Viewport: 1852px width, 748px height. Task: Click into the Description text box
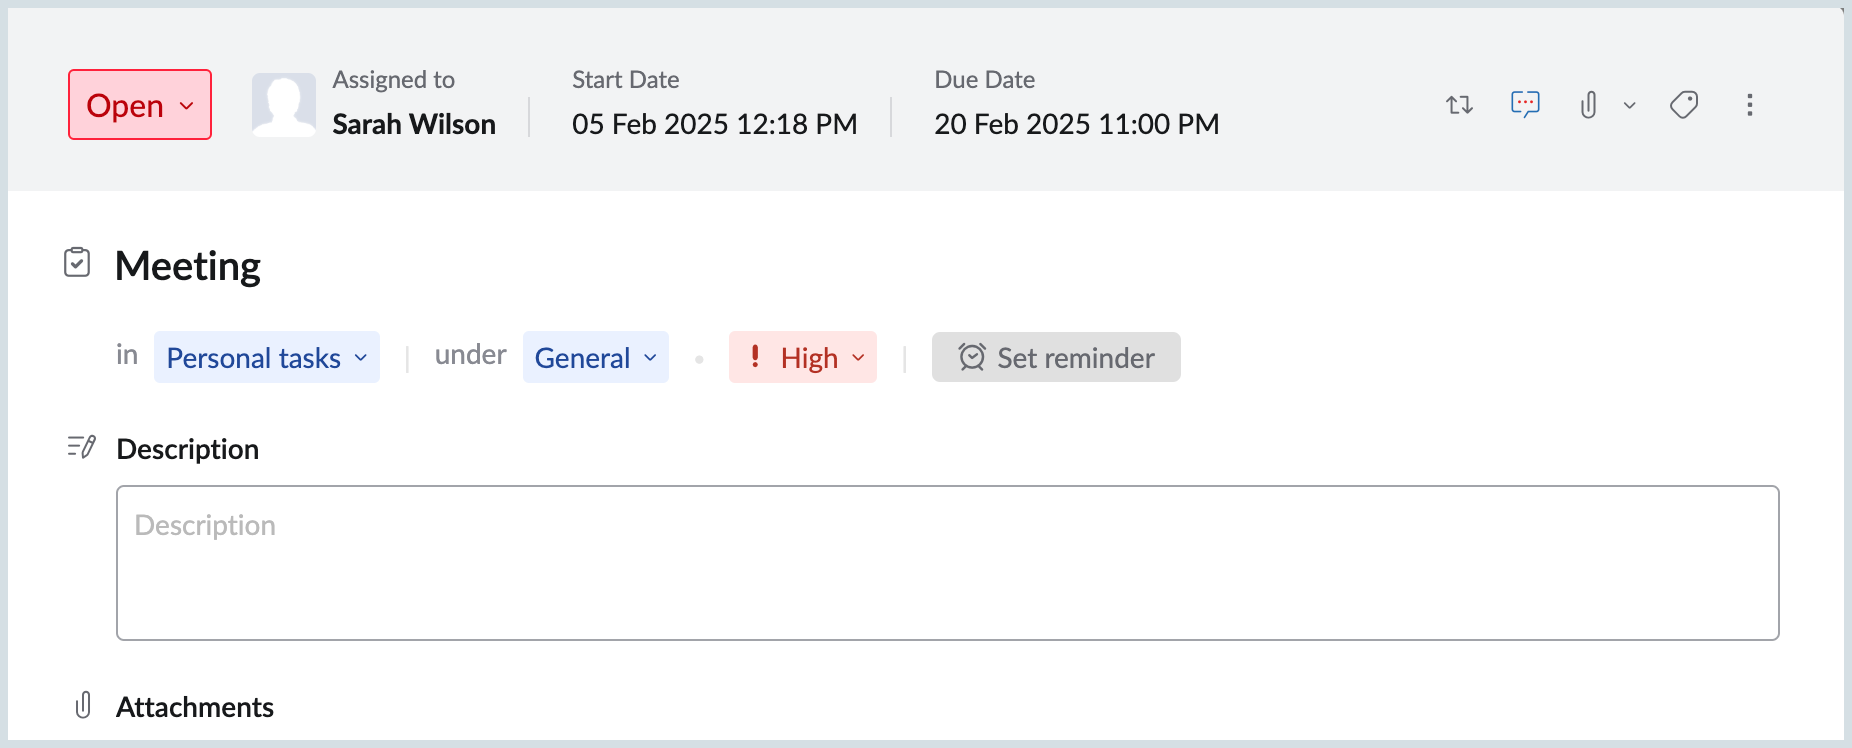pyautogui.click(x=948, y=563)
